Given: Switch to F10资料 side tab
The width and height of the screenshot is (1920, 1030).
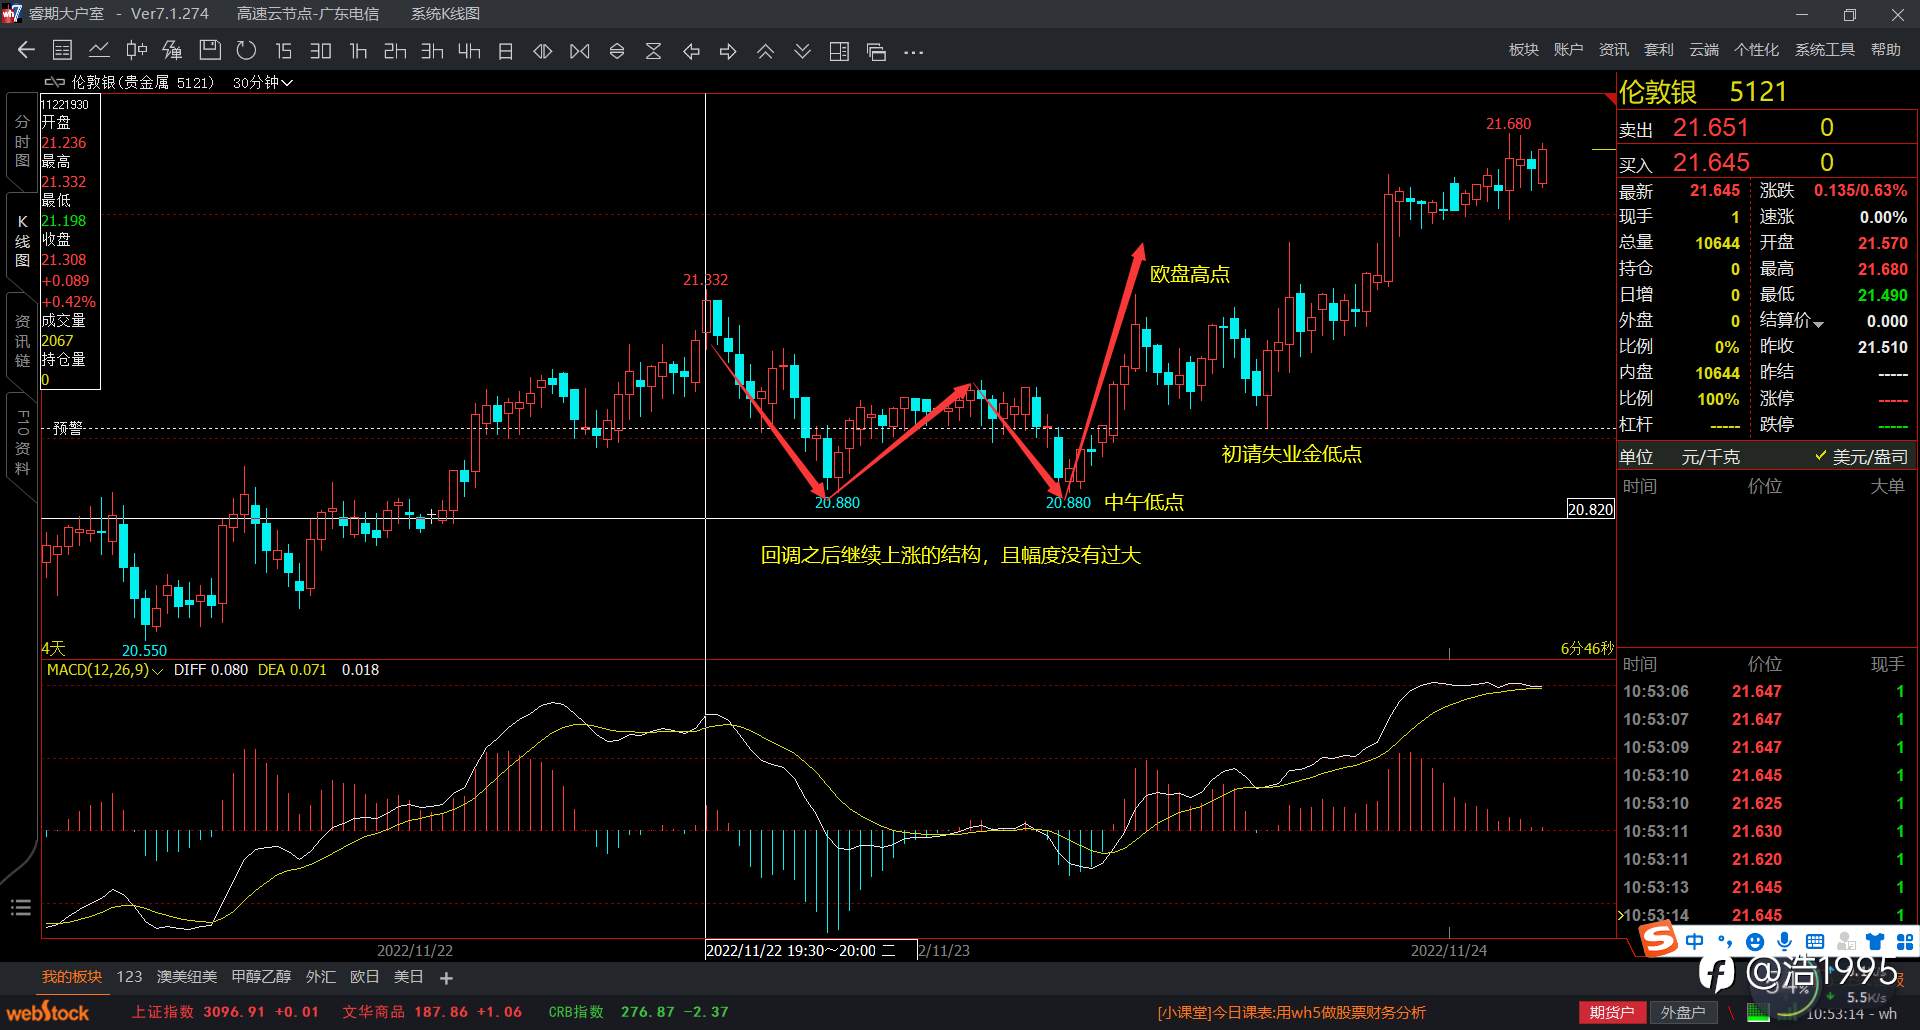Looking at the screenshot, I should [x=22, y=441].
